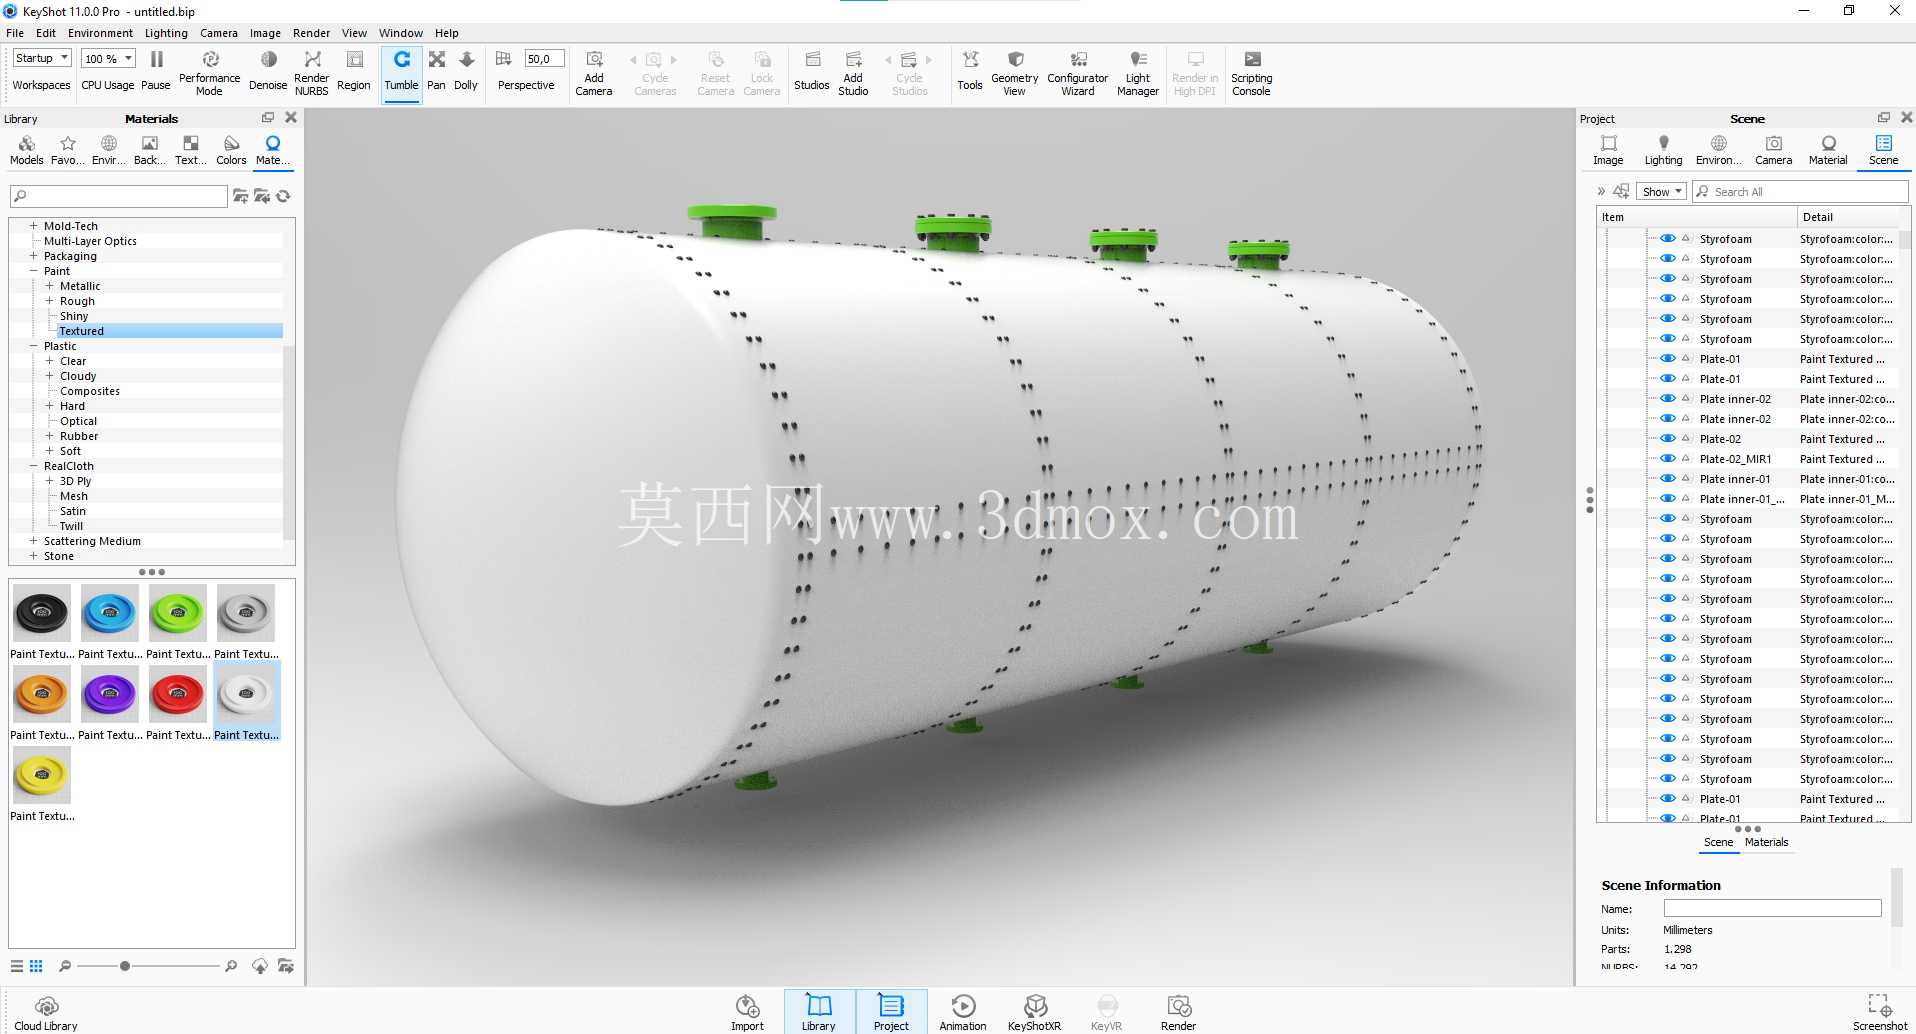Screen dimensions: 1916x1034
Task: Switch library to grid view
Action: [36, 966]
